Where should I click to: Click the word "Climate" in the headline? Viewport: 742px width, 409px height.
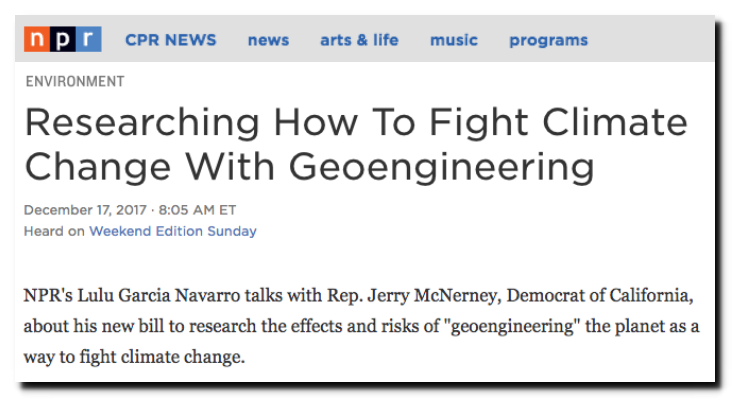615,122
